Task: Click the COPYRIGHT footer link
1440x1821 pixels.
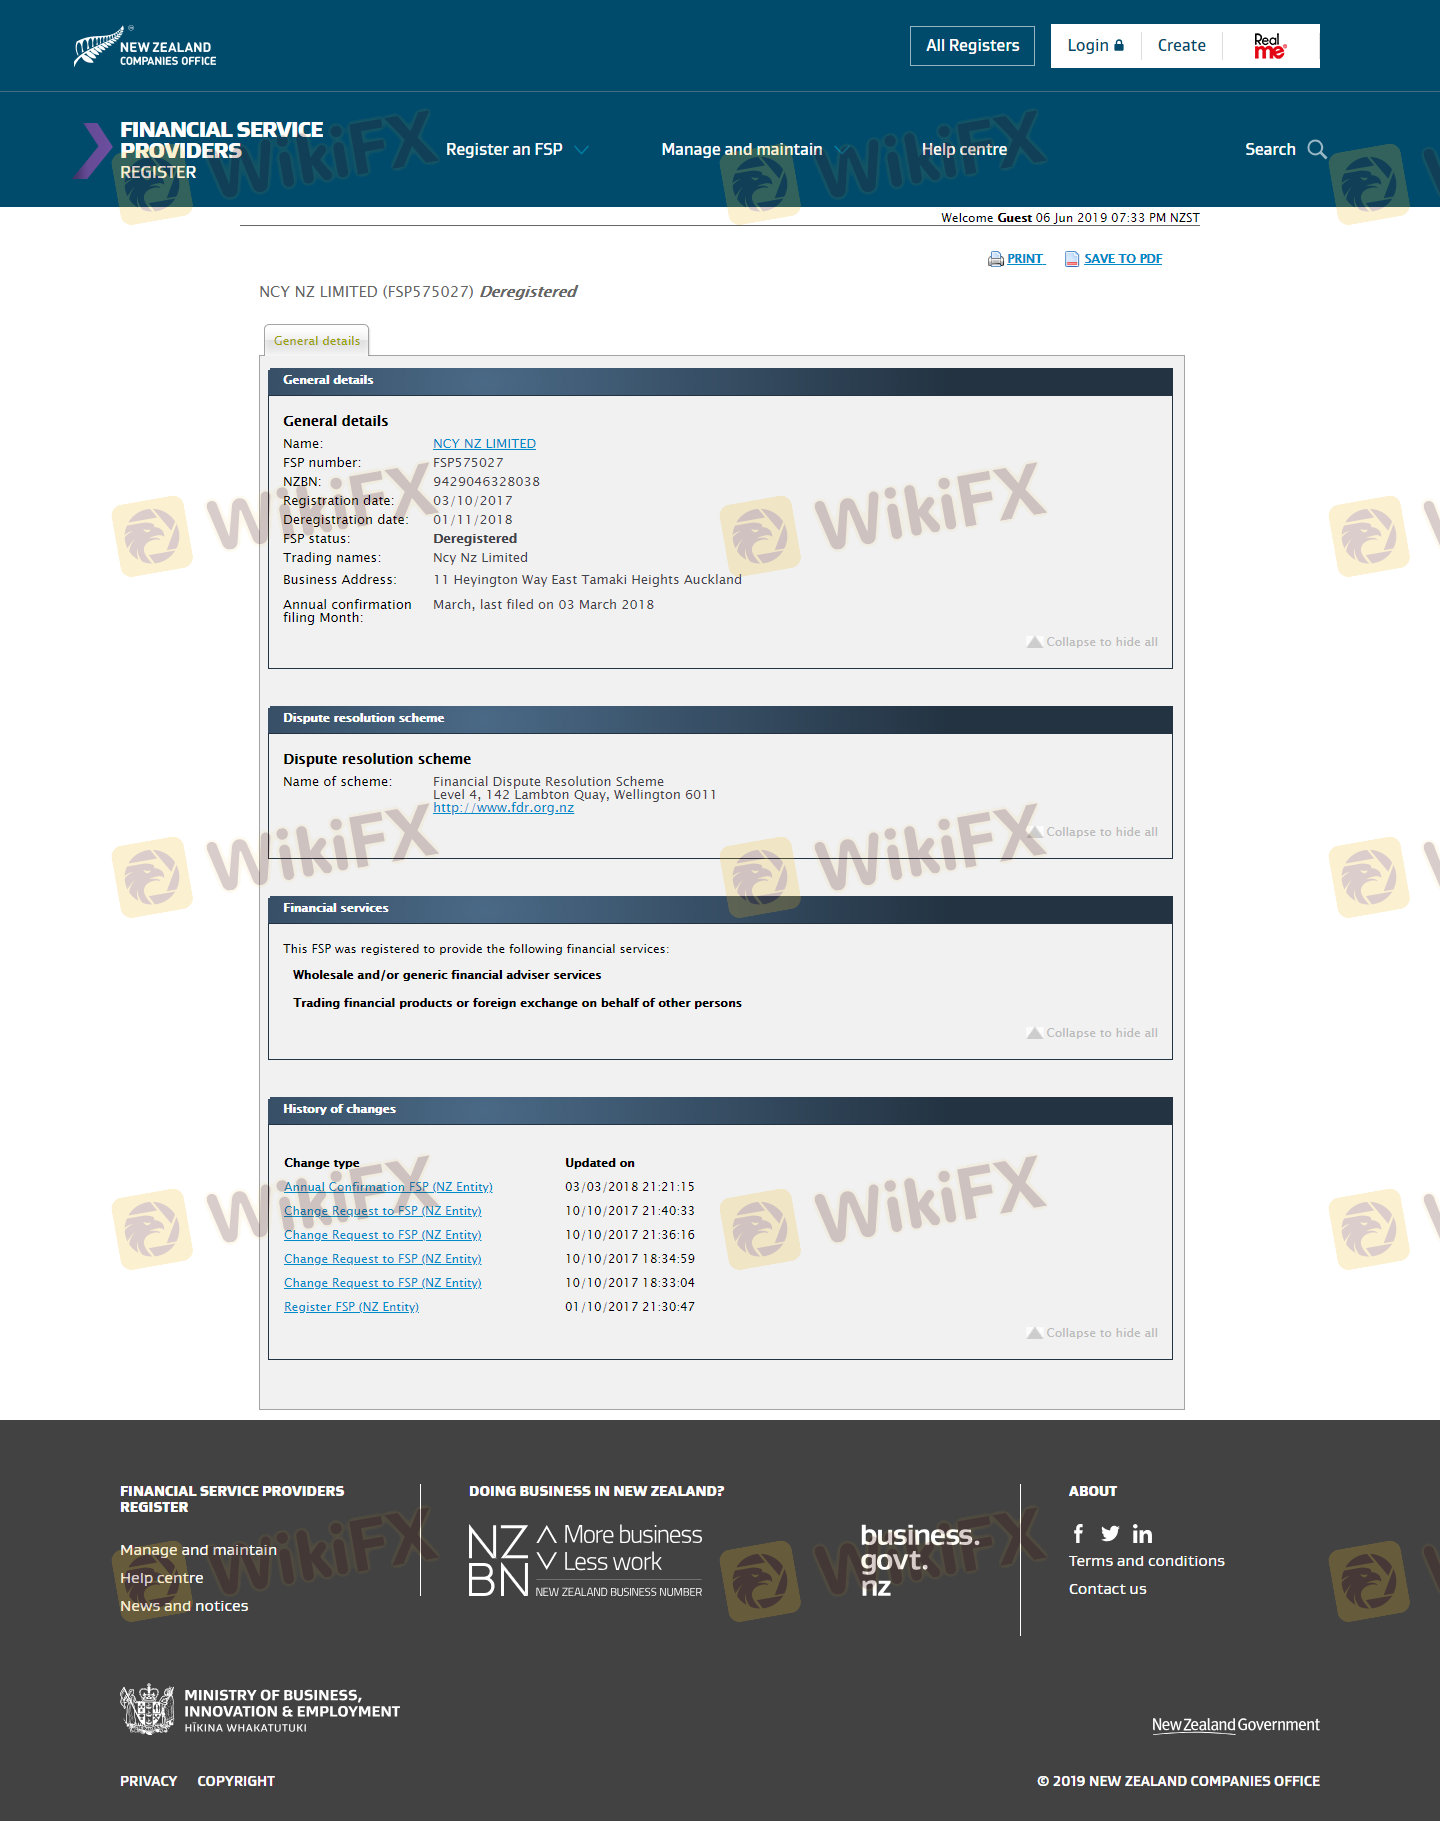Action: tap(236, 1781)
